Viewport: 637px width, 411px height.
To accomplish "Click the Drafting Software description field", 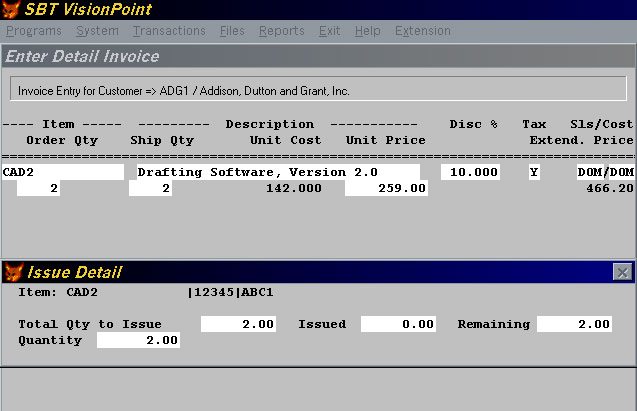I will (278, 172).
